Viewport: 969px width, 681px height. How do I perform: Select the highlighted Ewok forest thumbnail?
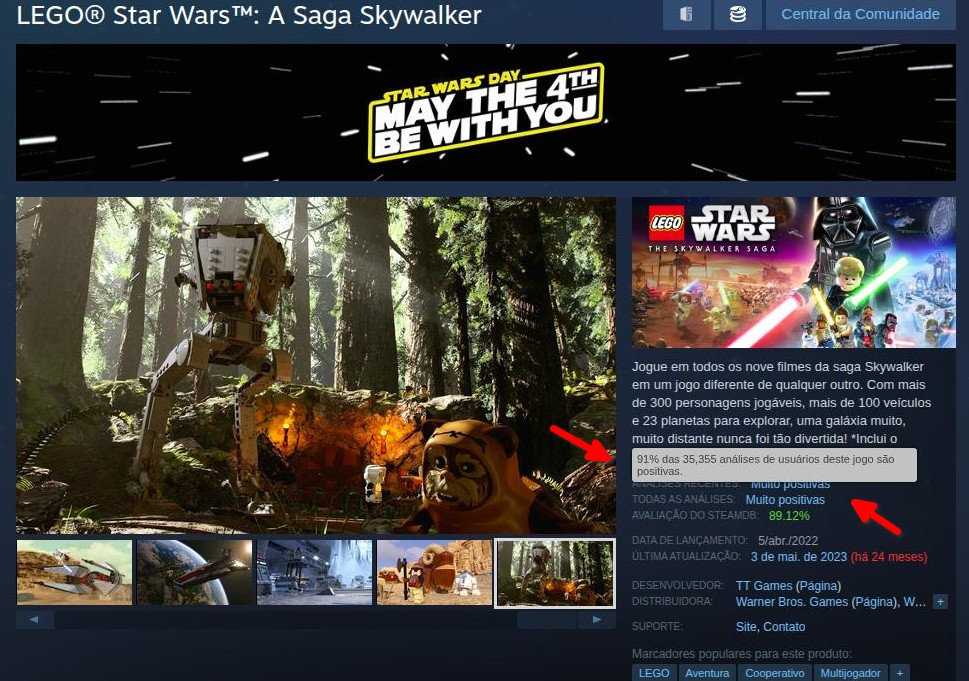point(555,573)
